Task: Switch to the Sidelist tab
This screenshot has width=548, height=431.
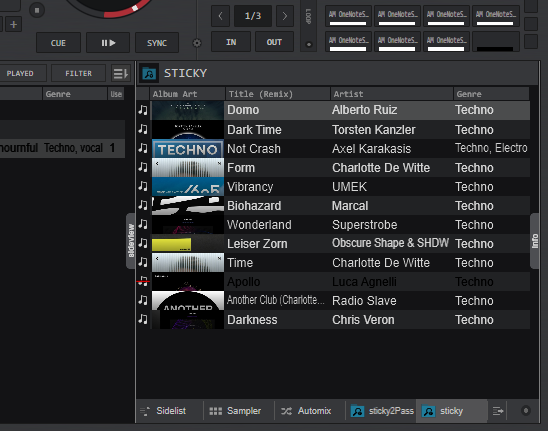Action: pos(170,411)
